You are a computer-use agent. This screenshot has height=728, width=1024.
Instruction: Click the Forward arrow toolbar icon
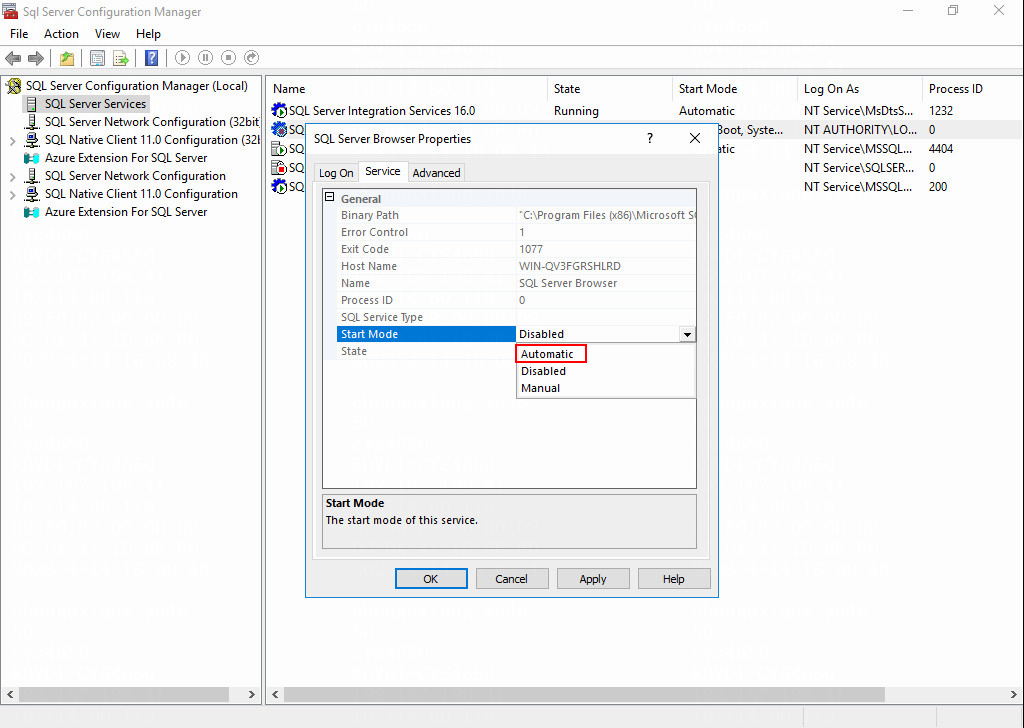click(36, 58)
